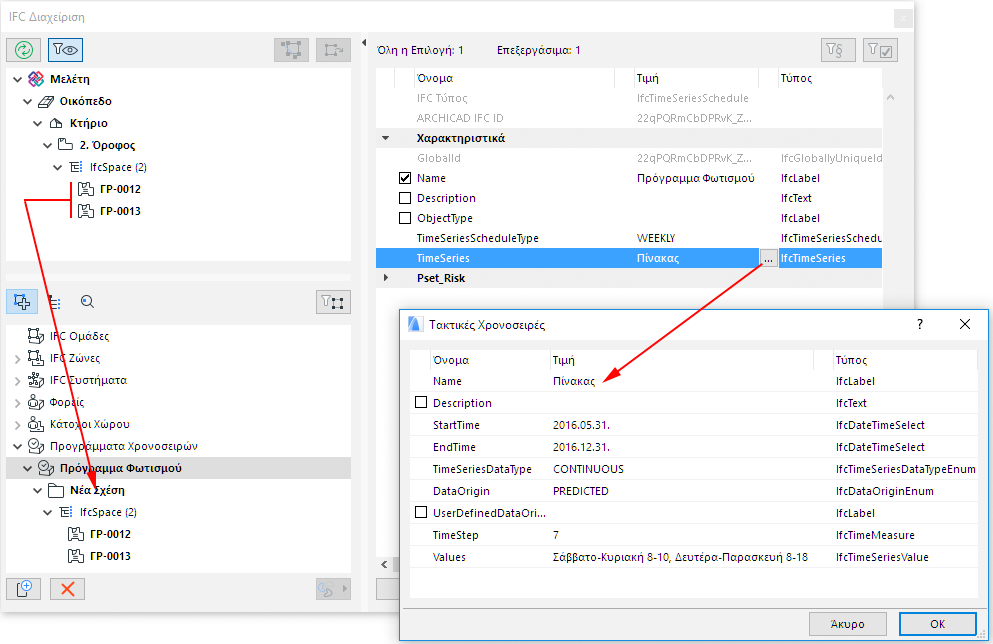Select the assignments view icon
Screen dimensions: 993x644
(x=22, y=302)
